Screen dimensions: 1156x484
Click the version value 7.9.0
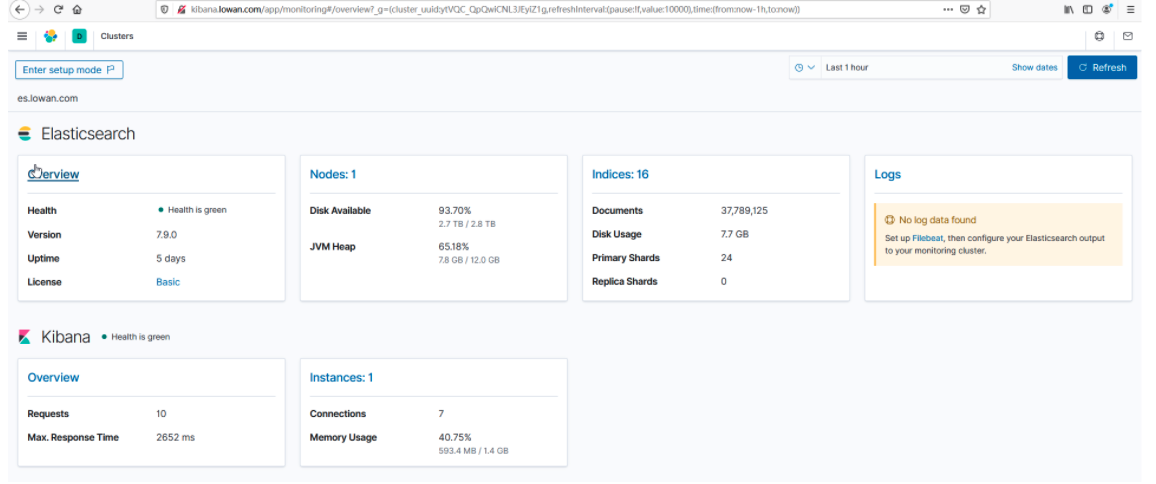point(167,235)
